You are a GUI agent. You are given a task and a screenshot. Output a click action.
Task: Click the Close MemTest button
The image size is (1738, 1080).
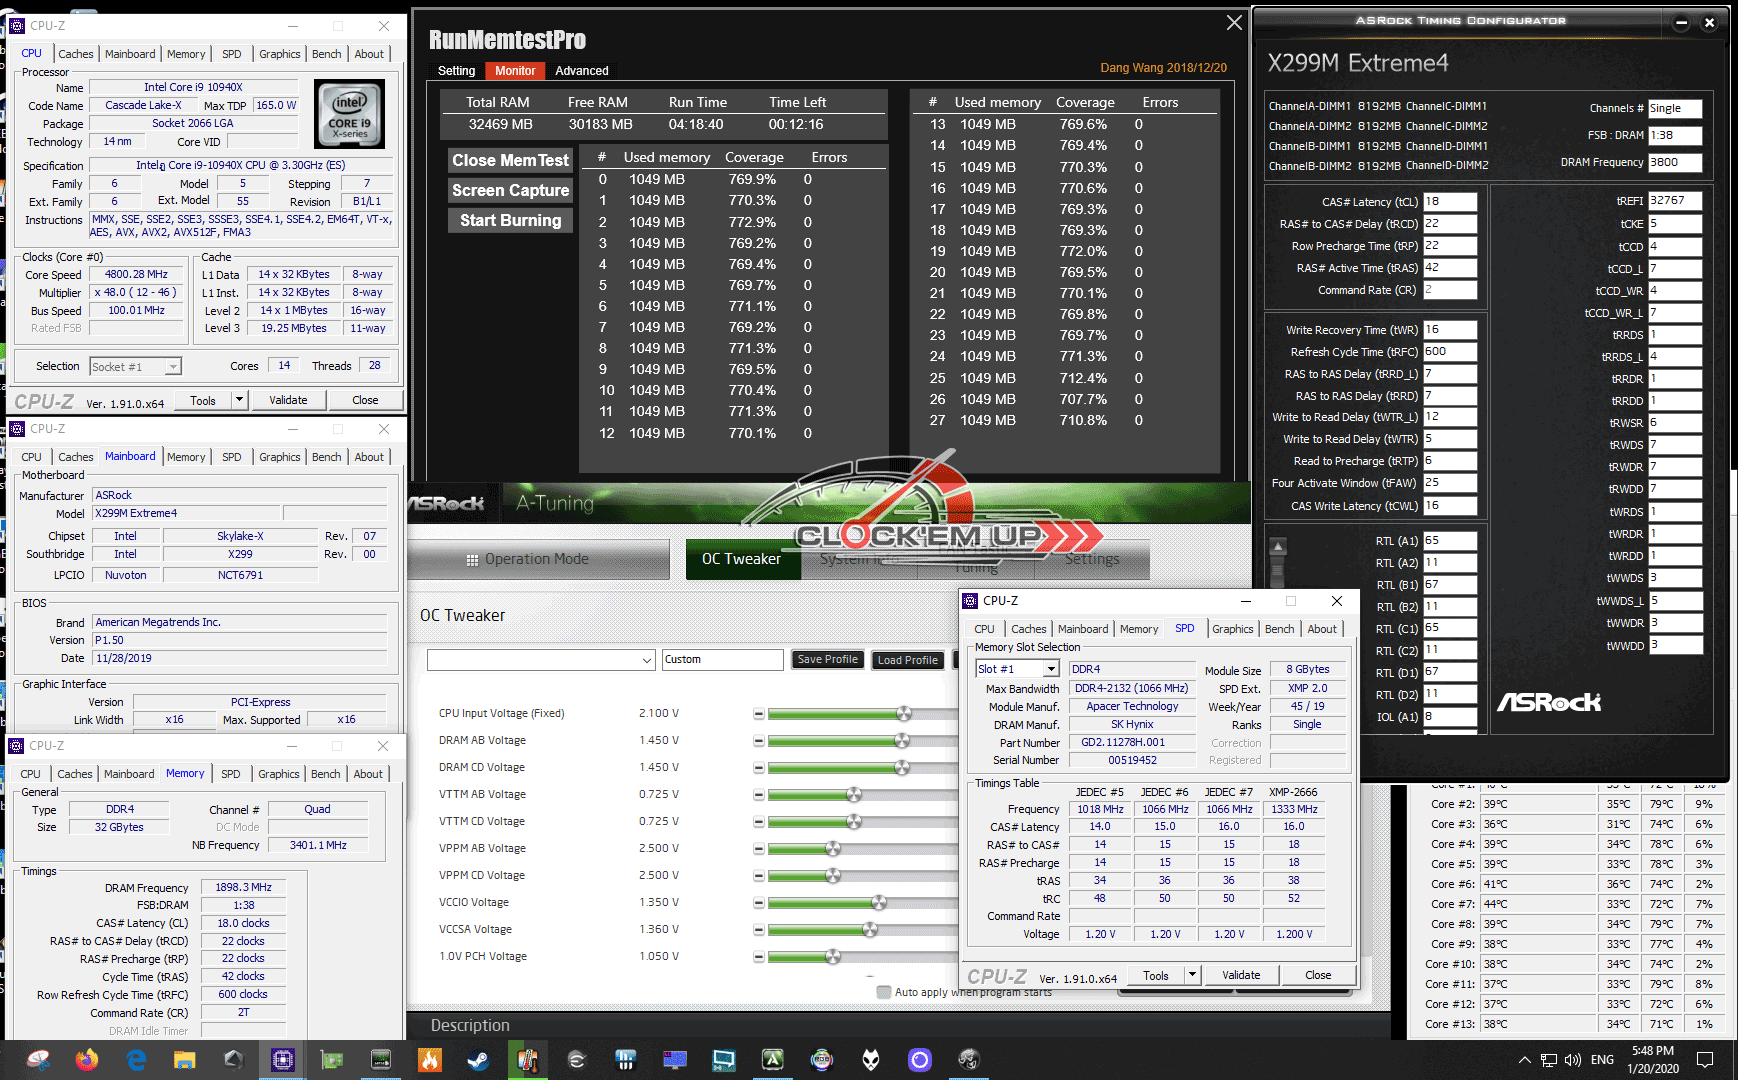(x=510, y=160)
